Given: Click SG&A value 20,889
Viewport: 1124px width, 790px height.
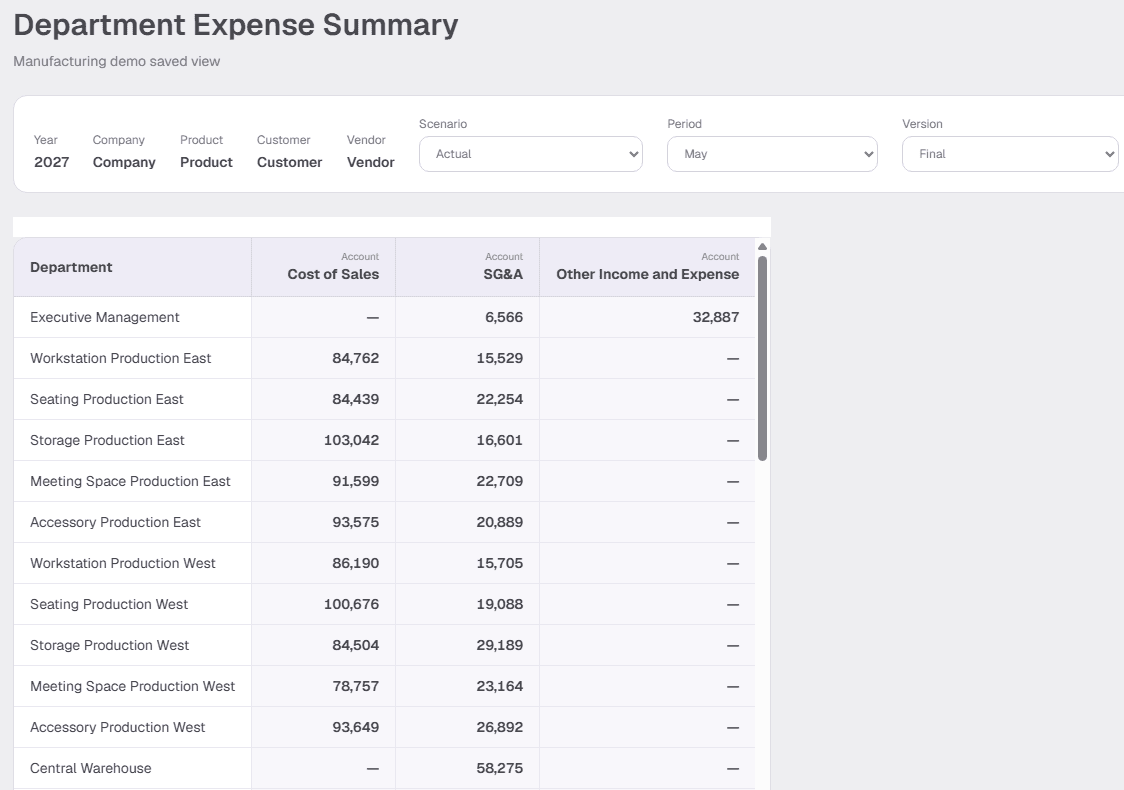Looking at the screenshot, I should coord(500,522).
